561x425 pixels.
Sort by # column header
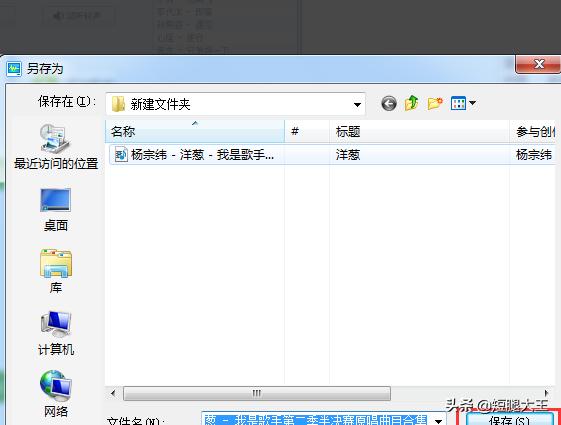click(307, 132)
